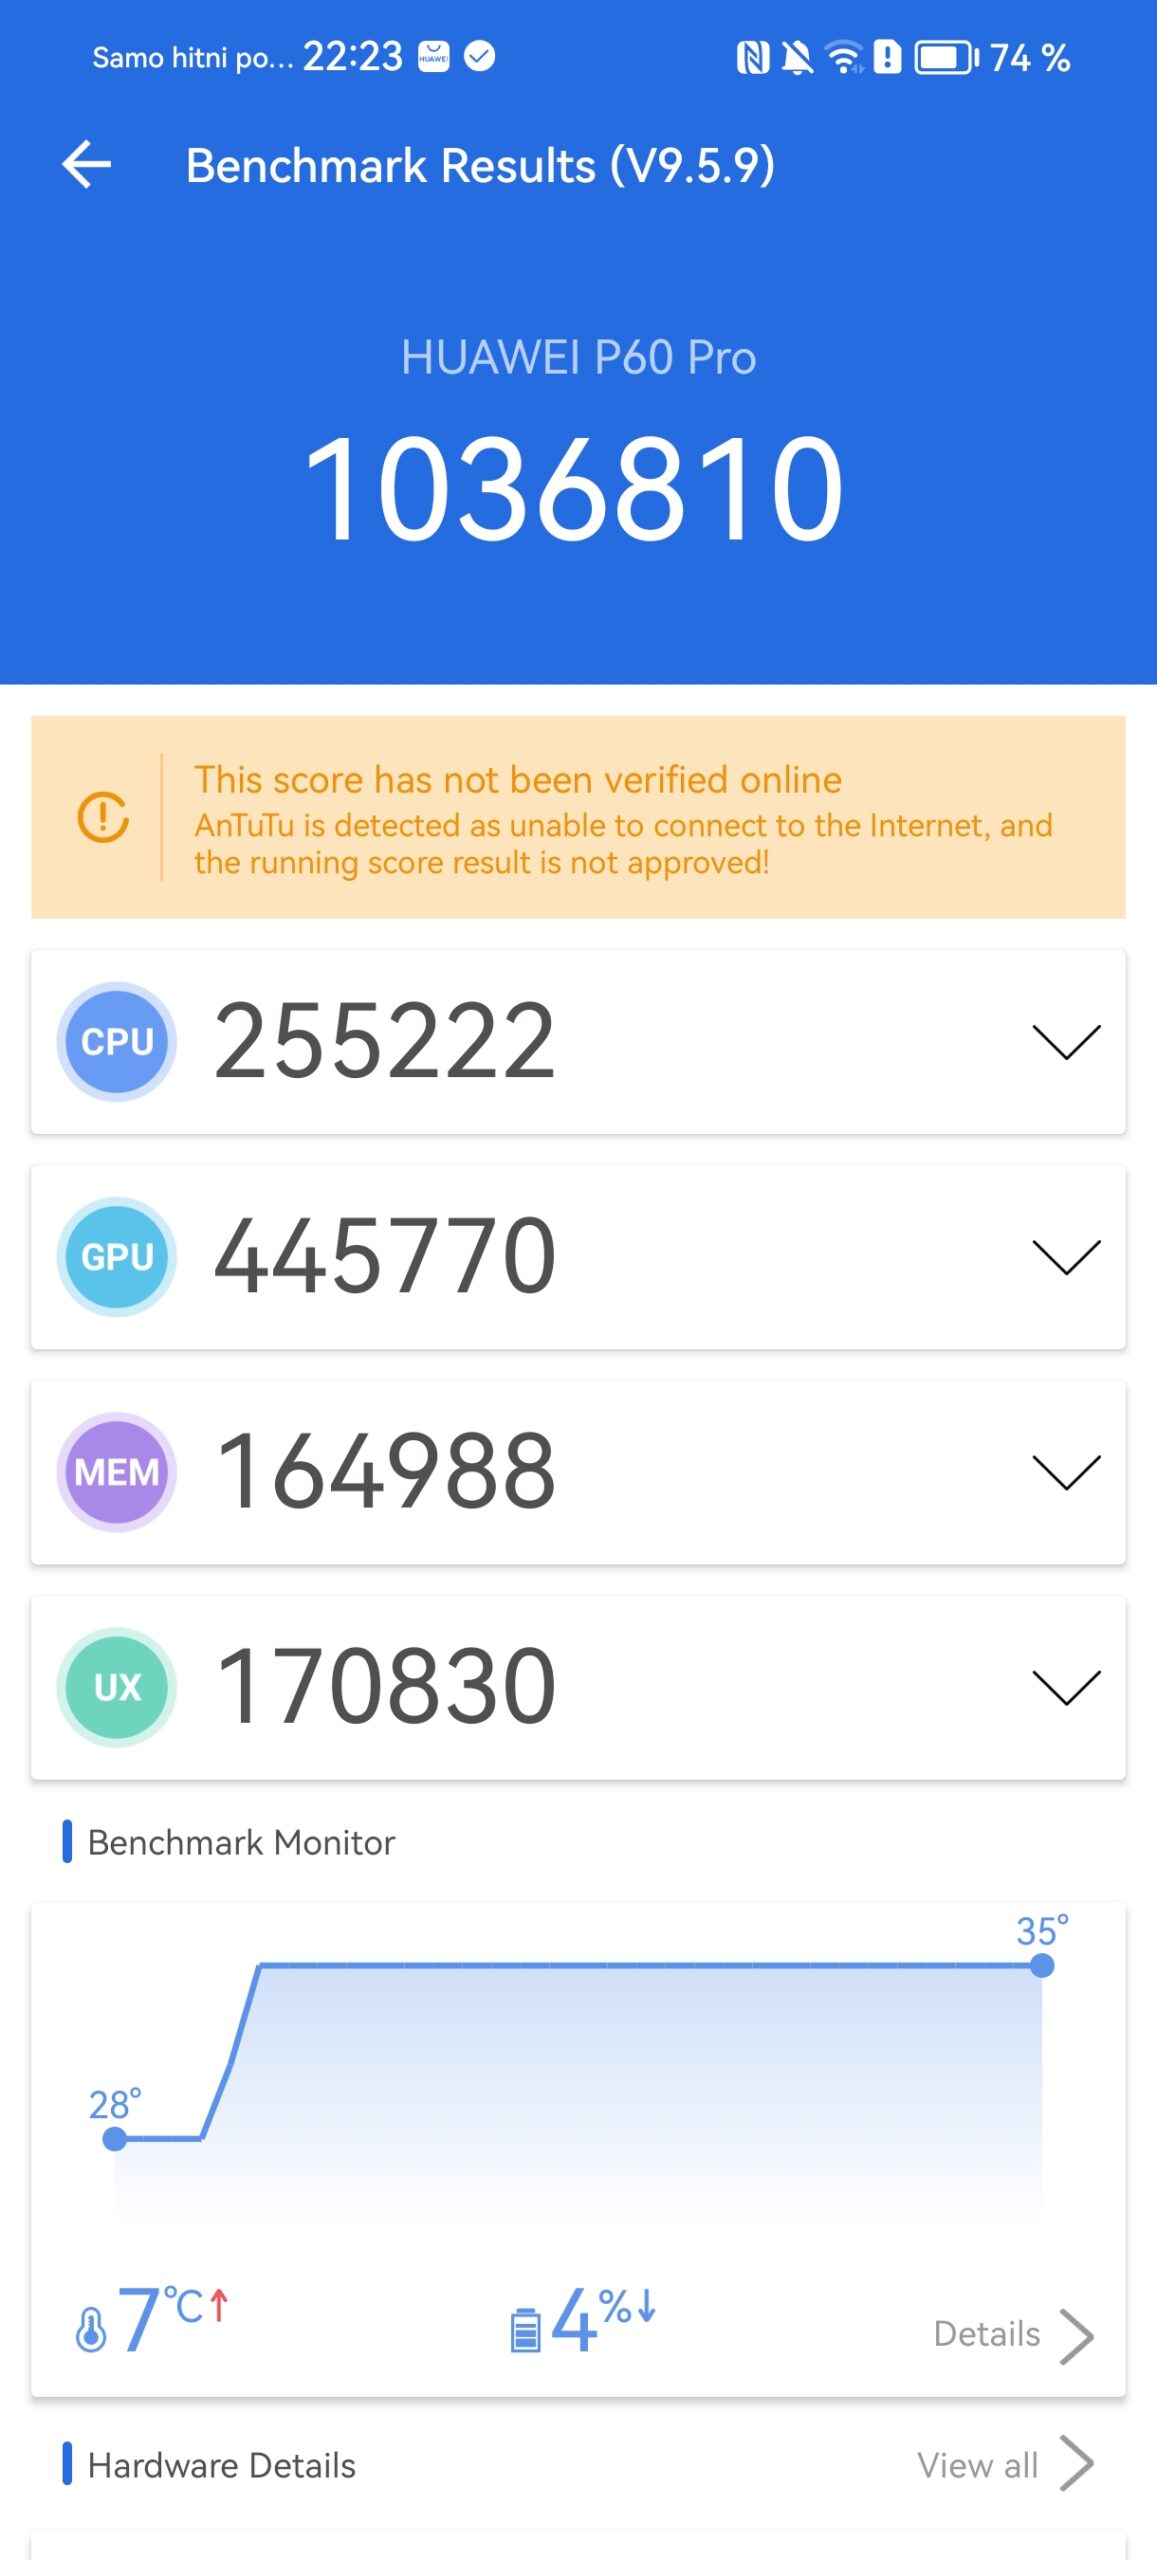This screenshot has width=1157, height=2560.
Task: Tap the battery drain icon
Action: tap(525, 2329)
